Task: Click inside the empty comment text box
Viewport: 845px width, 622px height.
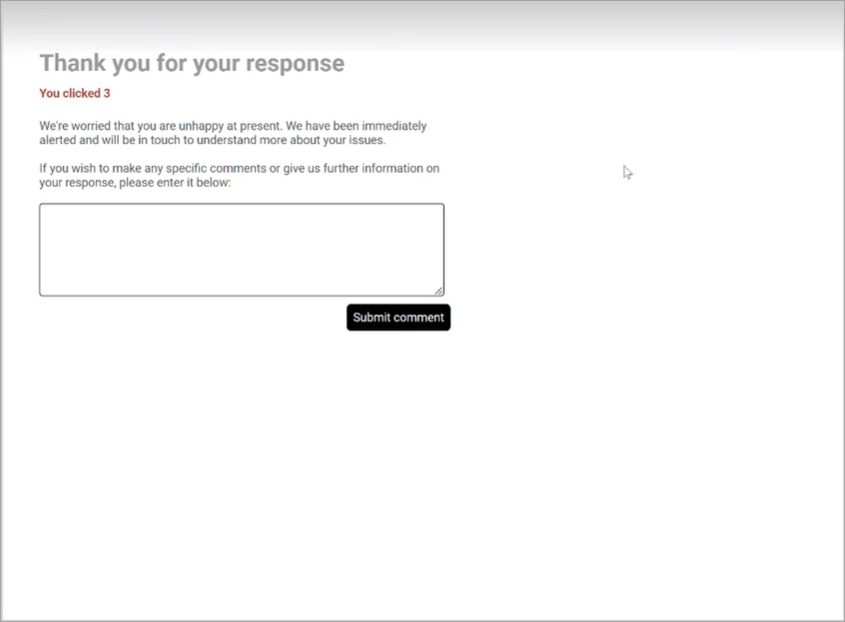Action: (241, 249)
